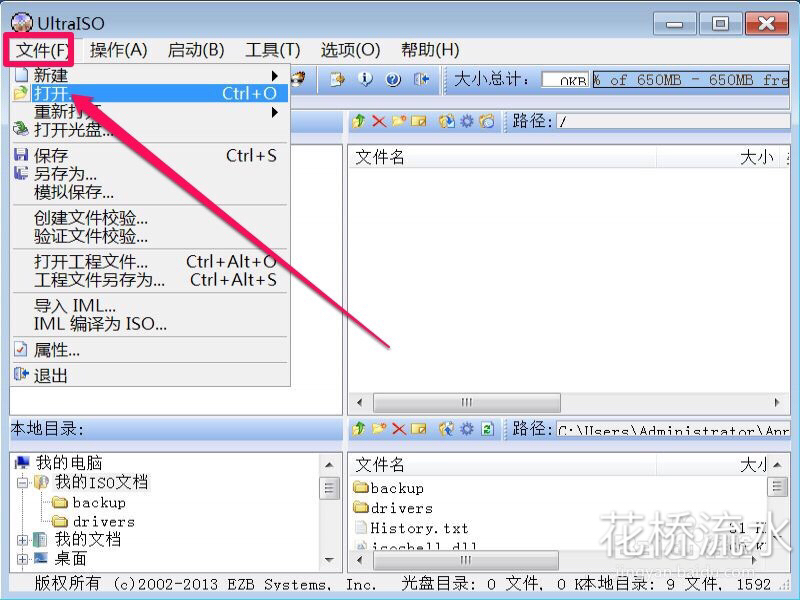
Task: Collapse the 我的ISO文档 tree node
Action: tap(22, 480)
